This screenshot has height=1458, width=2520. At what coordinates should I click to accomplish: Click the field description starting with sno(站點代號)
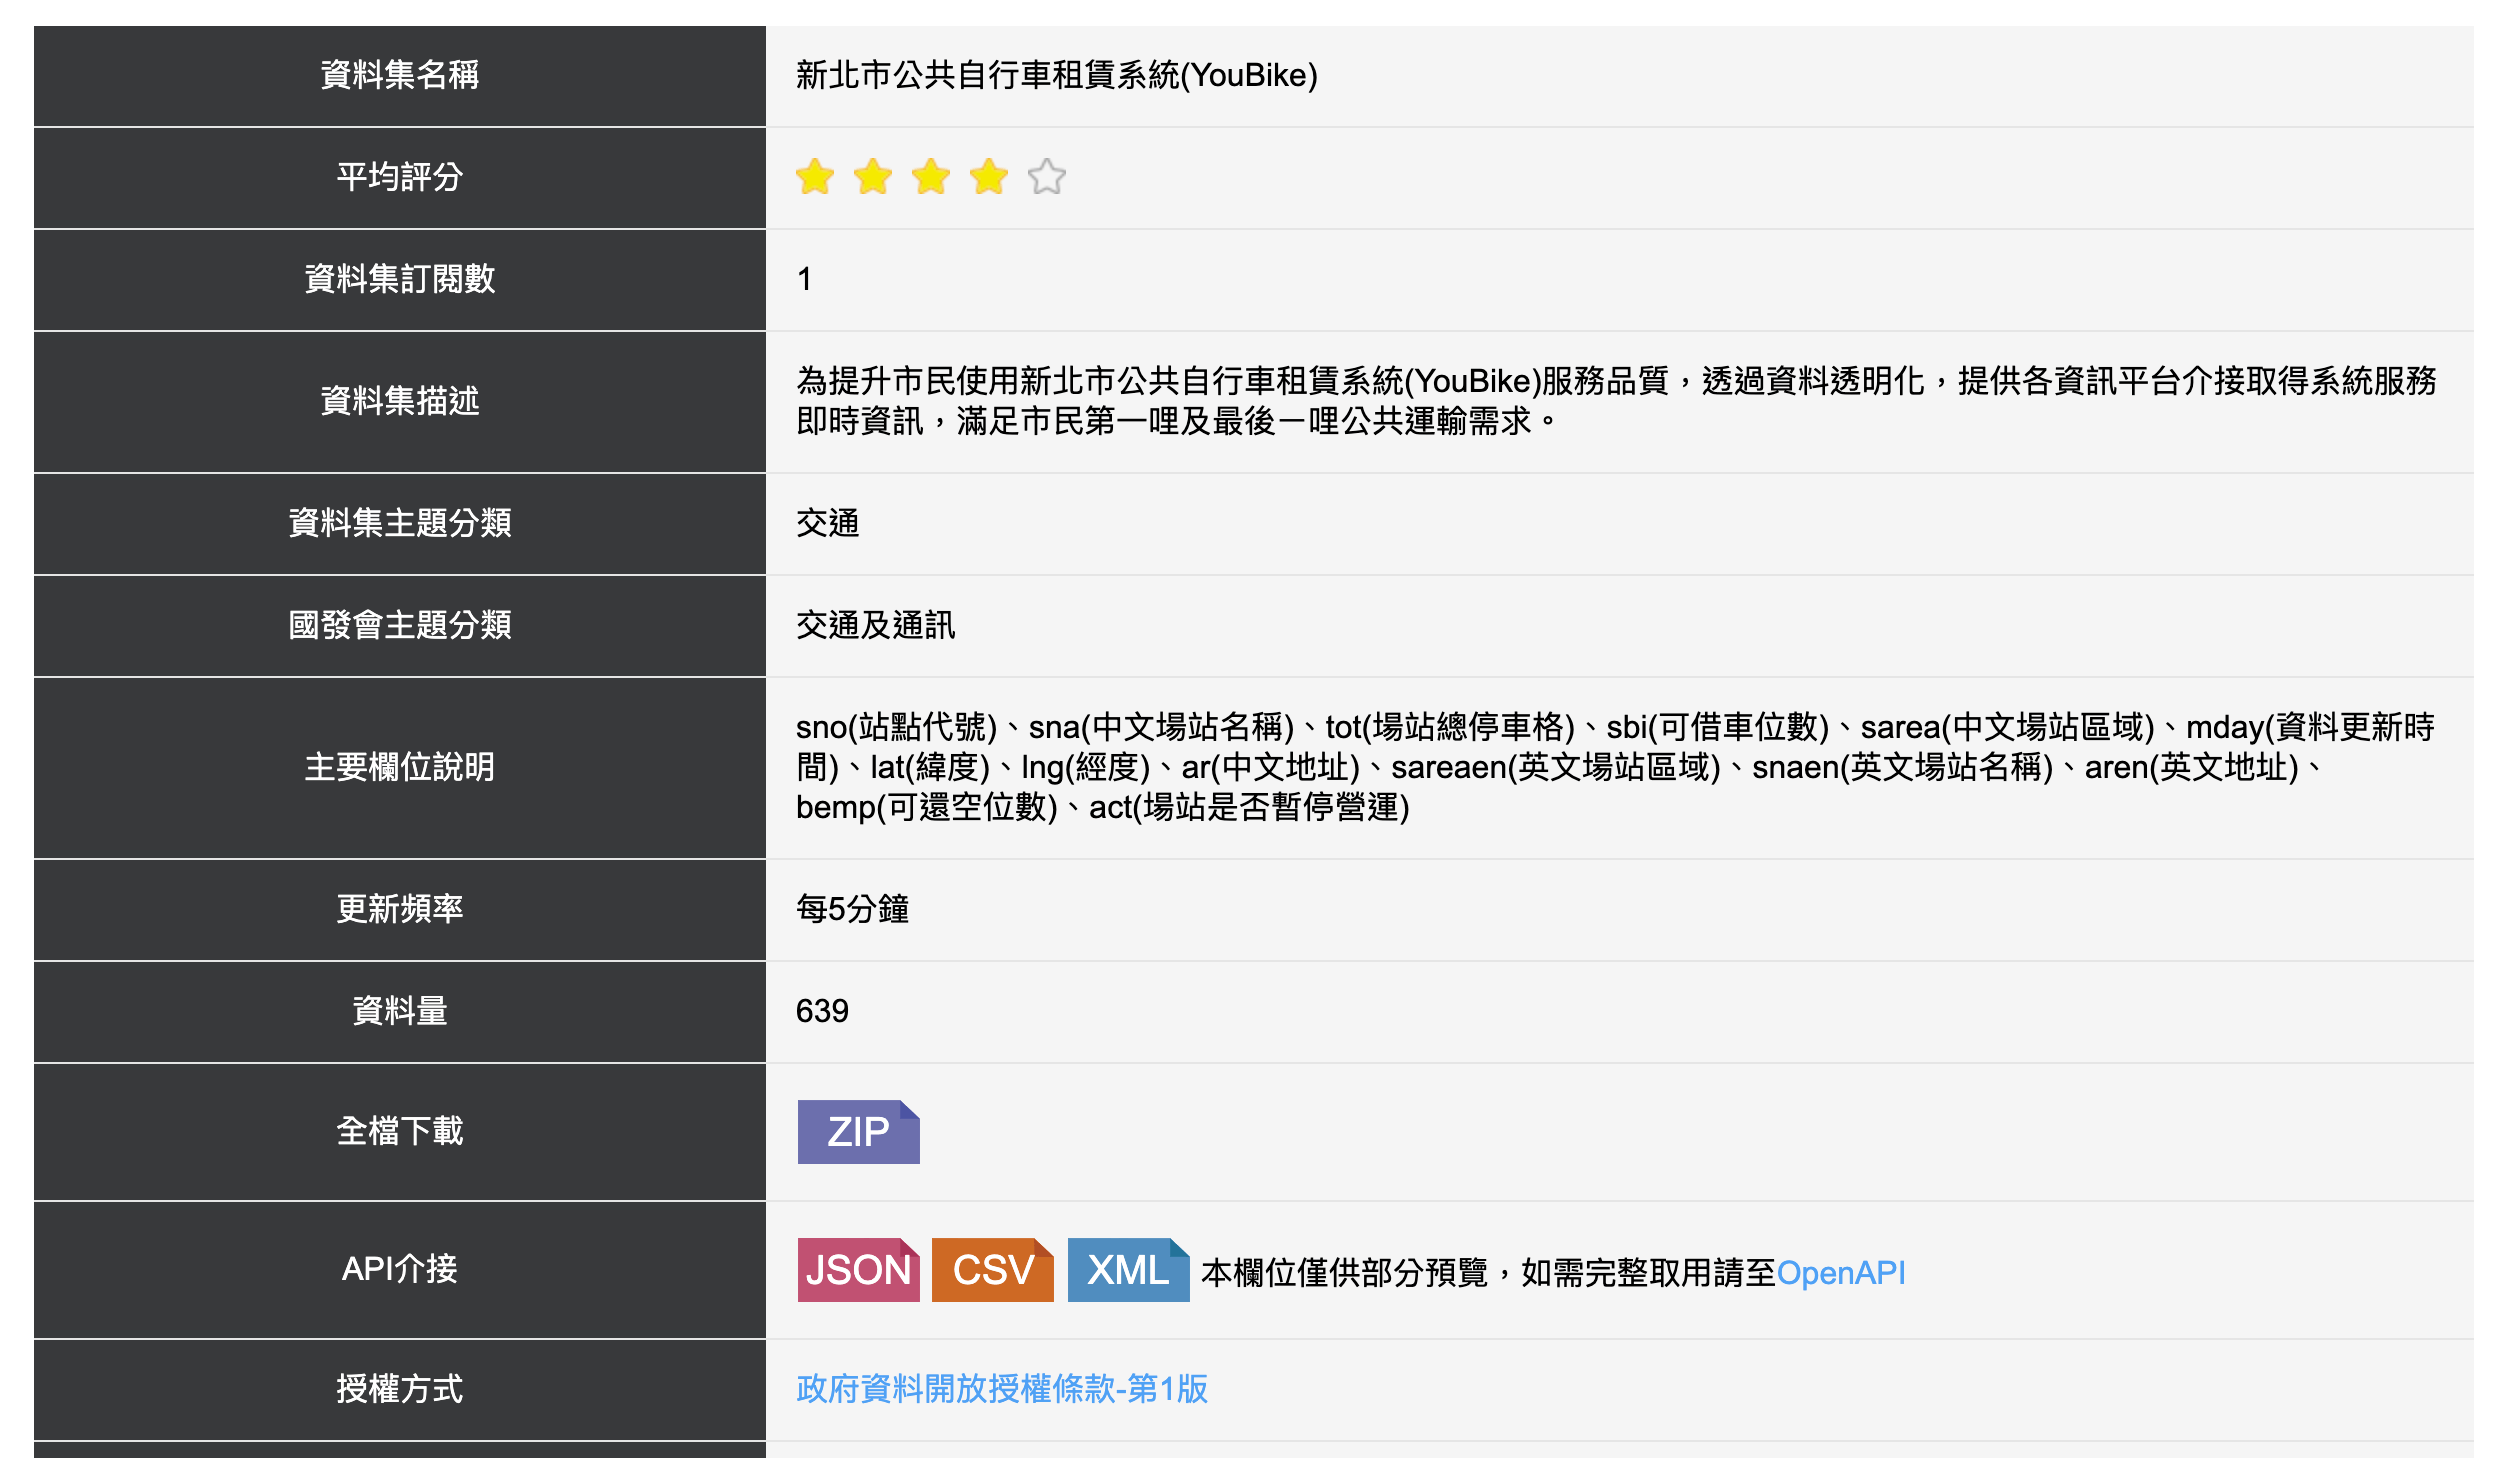1615,767
